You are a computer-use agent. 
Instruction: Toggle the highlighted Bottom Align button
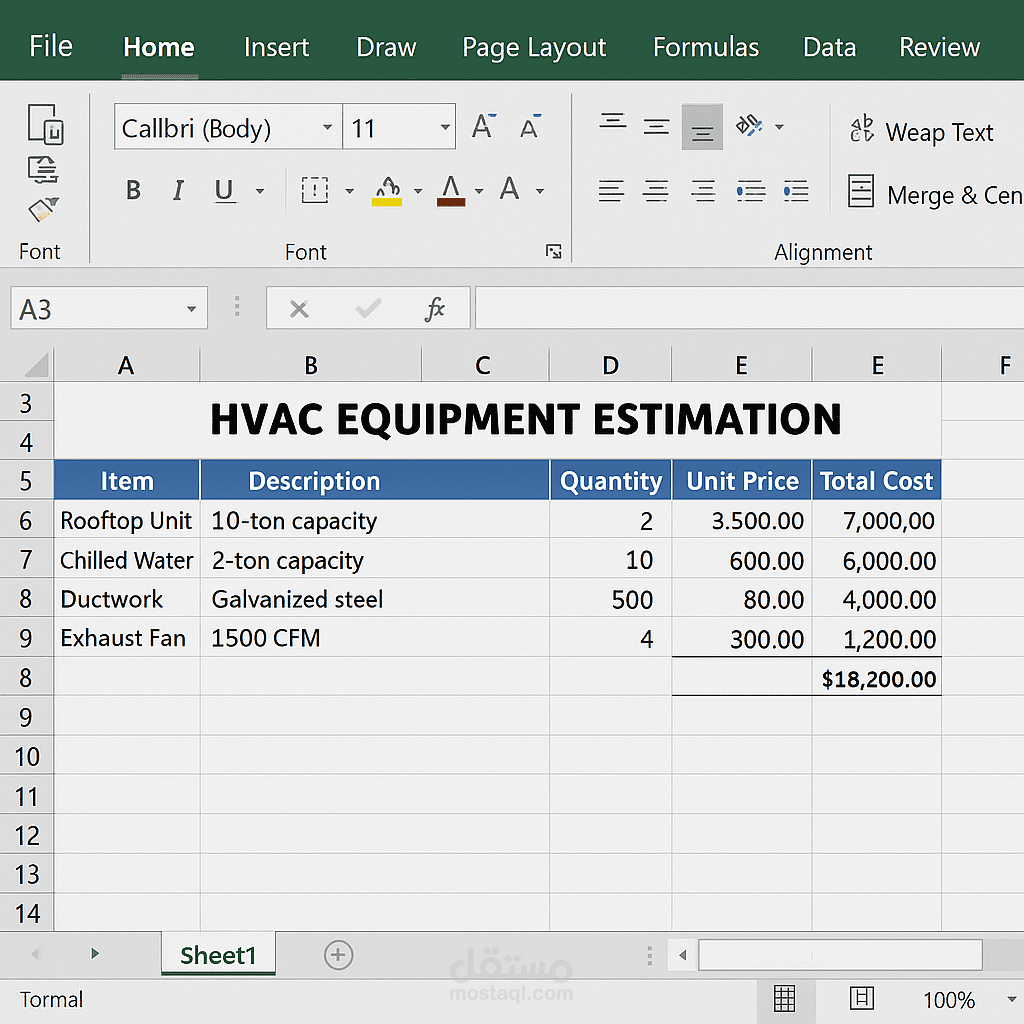[702, 127]
